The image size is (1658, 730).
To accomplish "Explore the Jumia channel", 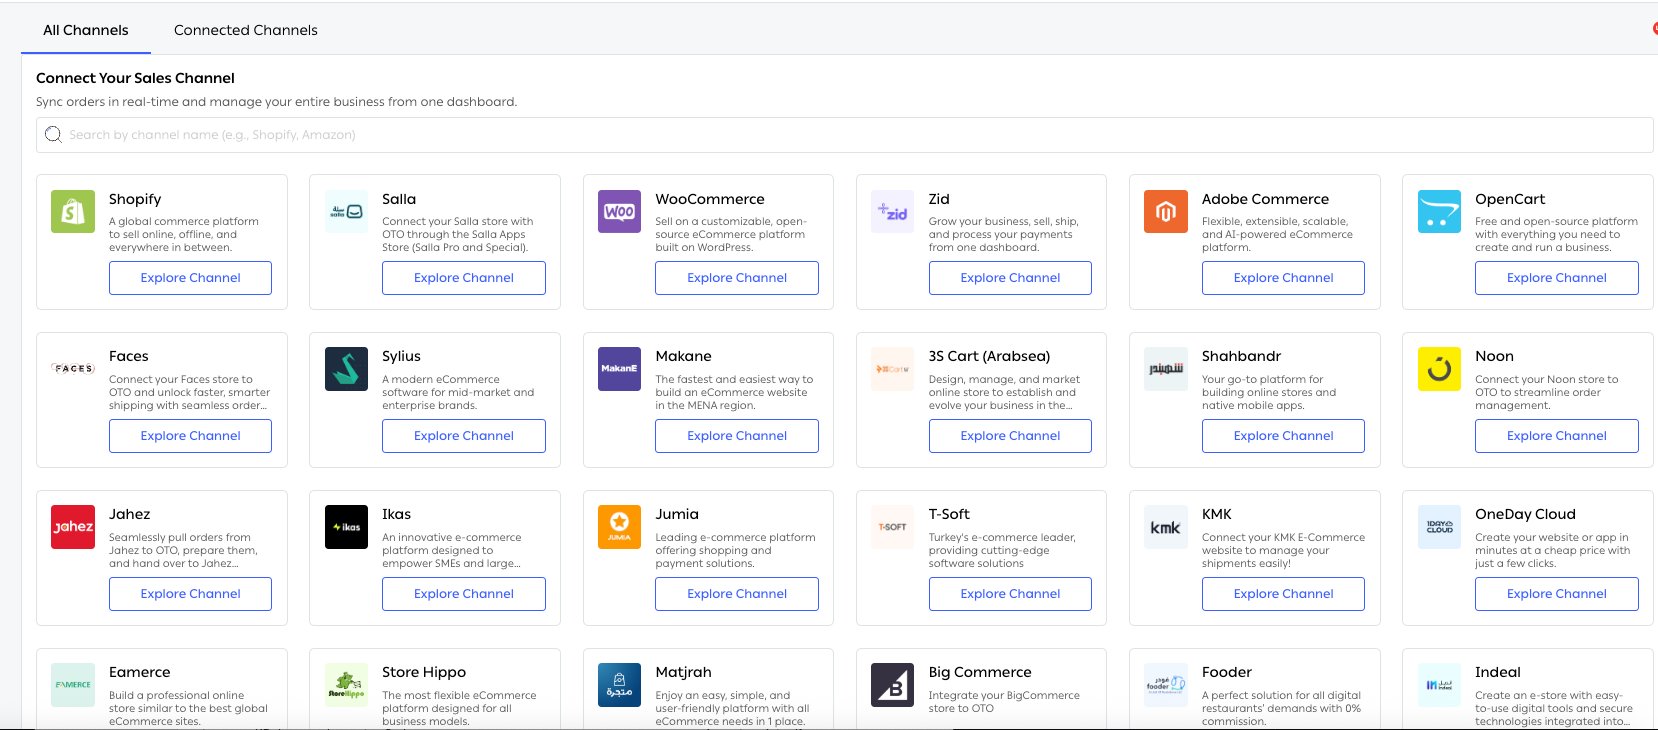I will click(x=737, y=594).
